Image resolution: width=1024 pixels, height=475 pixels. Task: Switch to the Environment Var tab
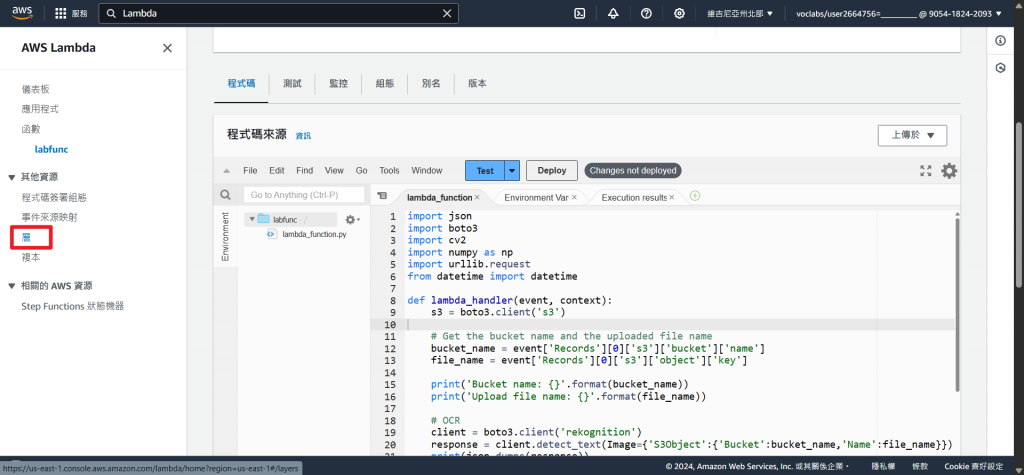pos(536,197)
